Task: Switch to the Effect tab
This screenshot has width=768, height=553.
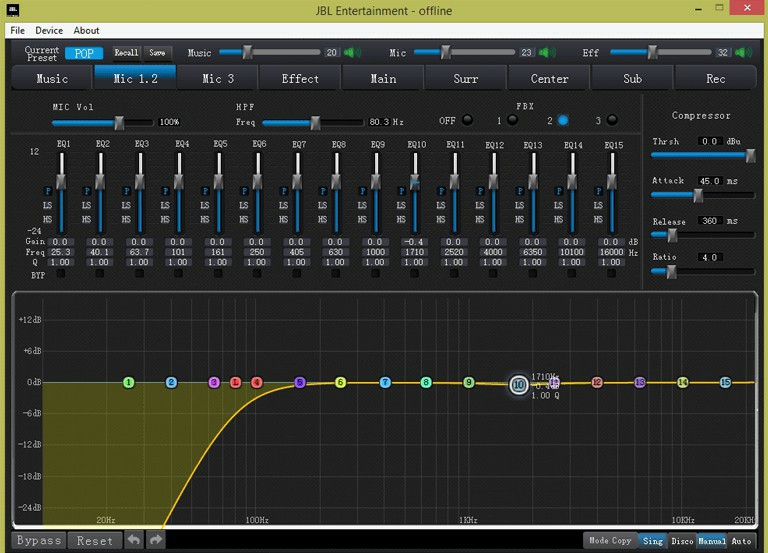Action: pyautogui.click(x=300, y=78)
